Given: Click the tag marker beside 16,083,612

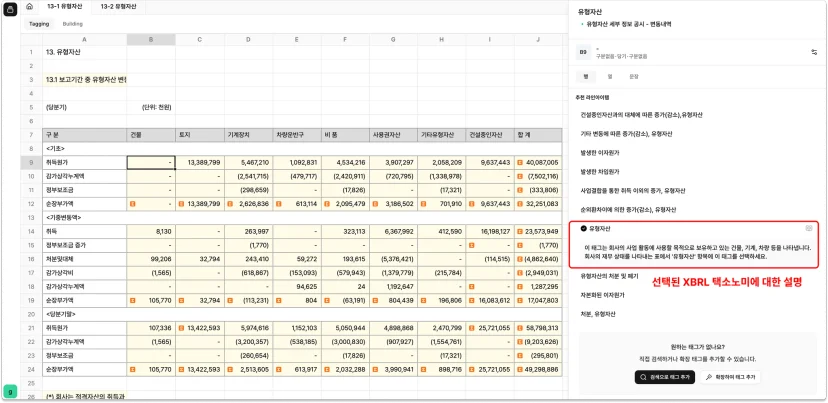Looking at the screenshot, I should 472,299.
